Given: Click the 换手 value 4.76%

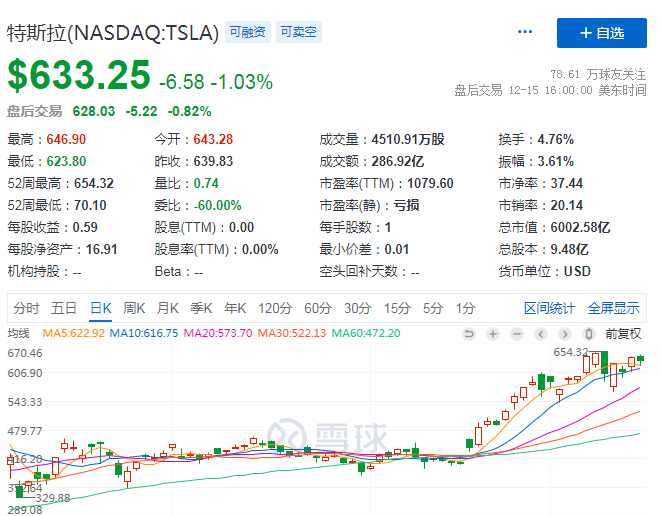Looking at the screenshot, I should pos(556,140).
